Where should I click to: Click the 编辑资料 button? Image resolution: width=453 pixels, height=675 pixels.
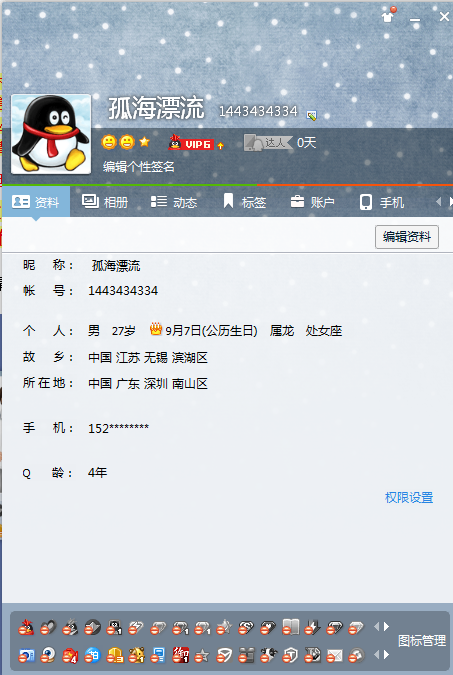[x=406, y=237]
